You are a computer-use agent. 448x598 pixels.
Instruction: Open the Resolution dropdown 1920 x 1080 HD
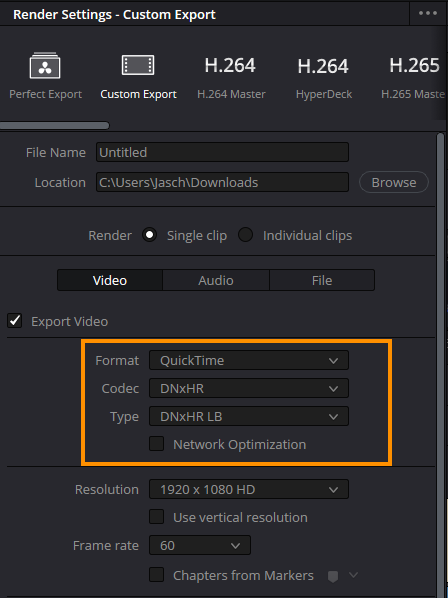point(249,489)
